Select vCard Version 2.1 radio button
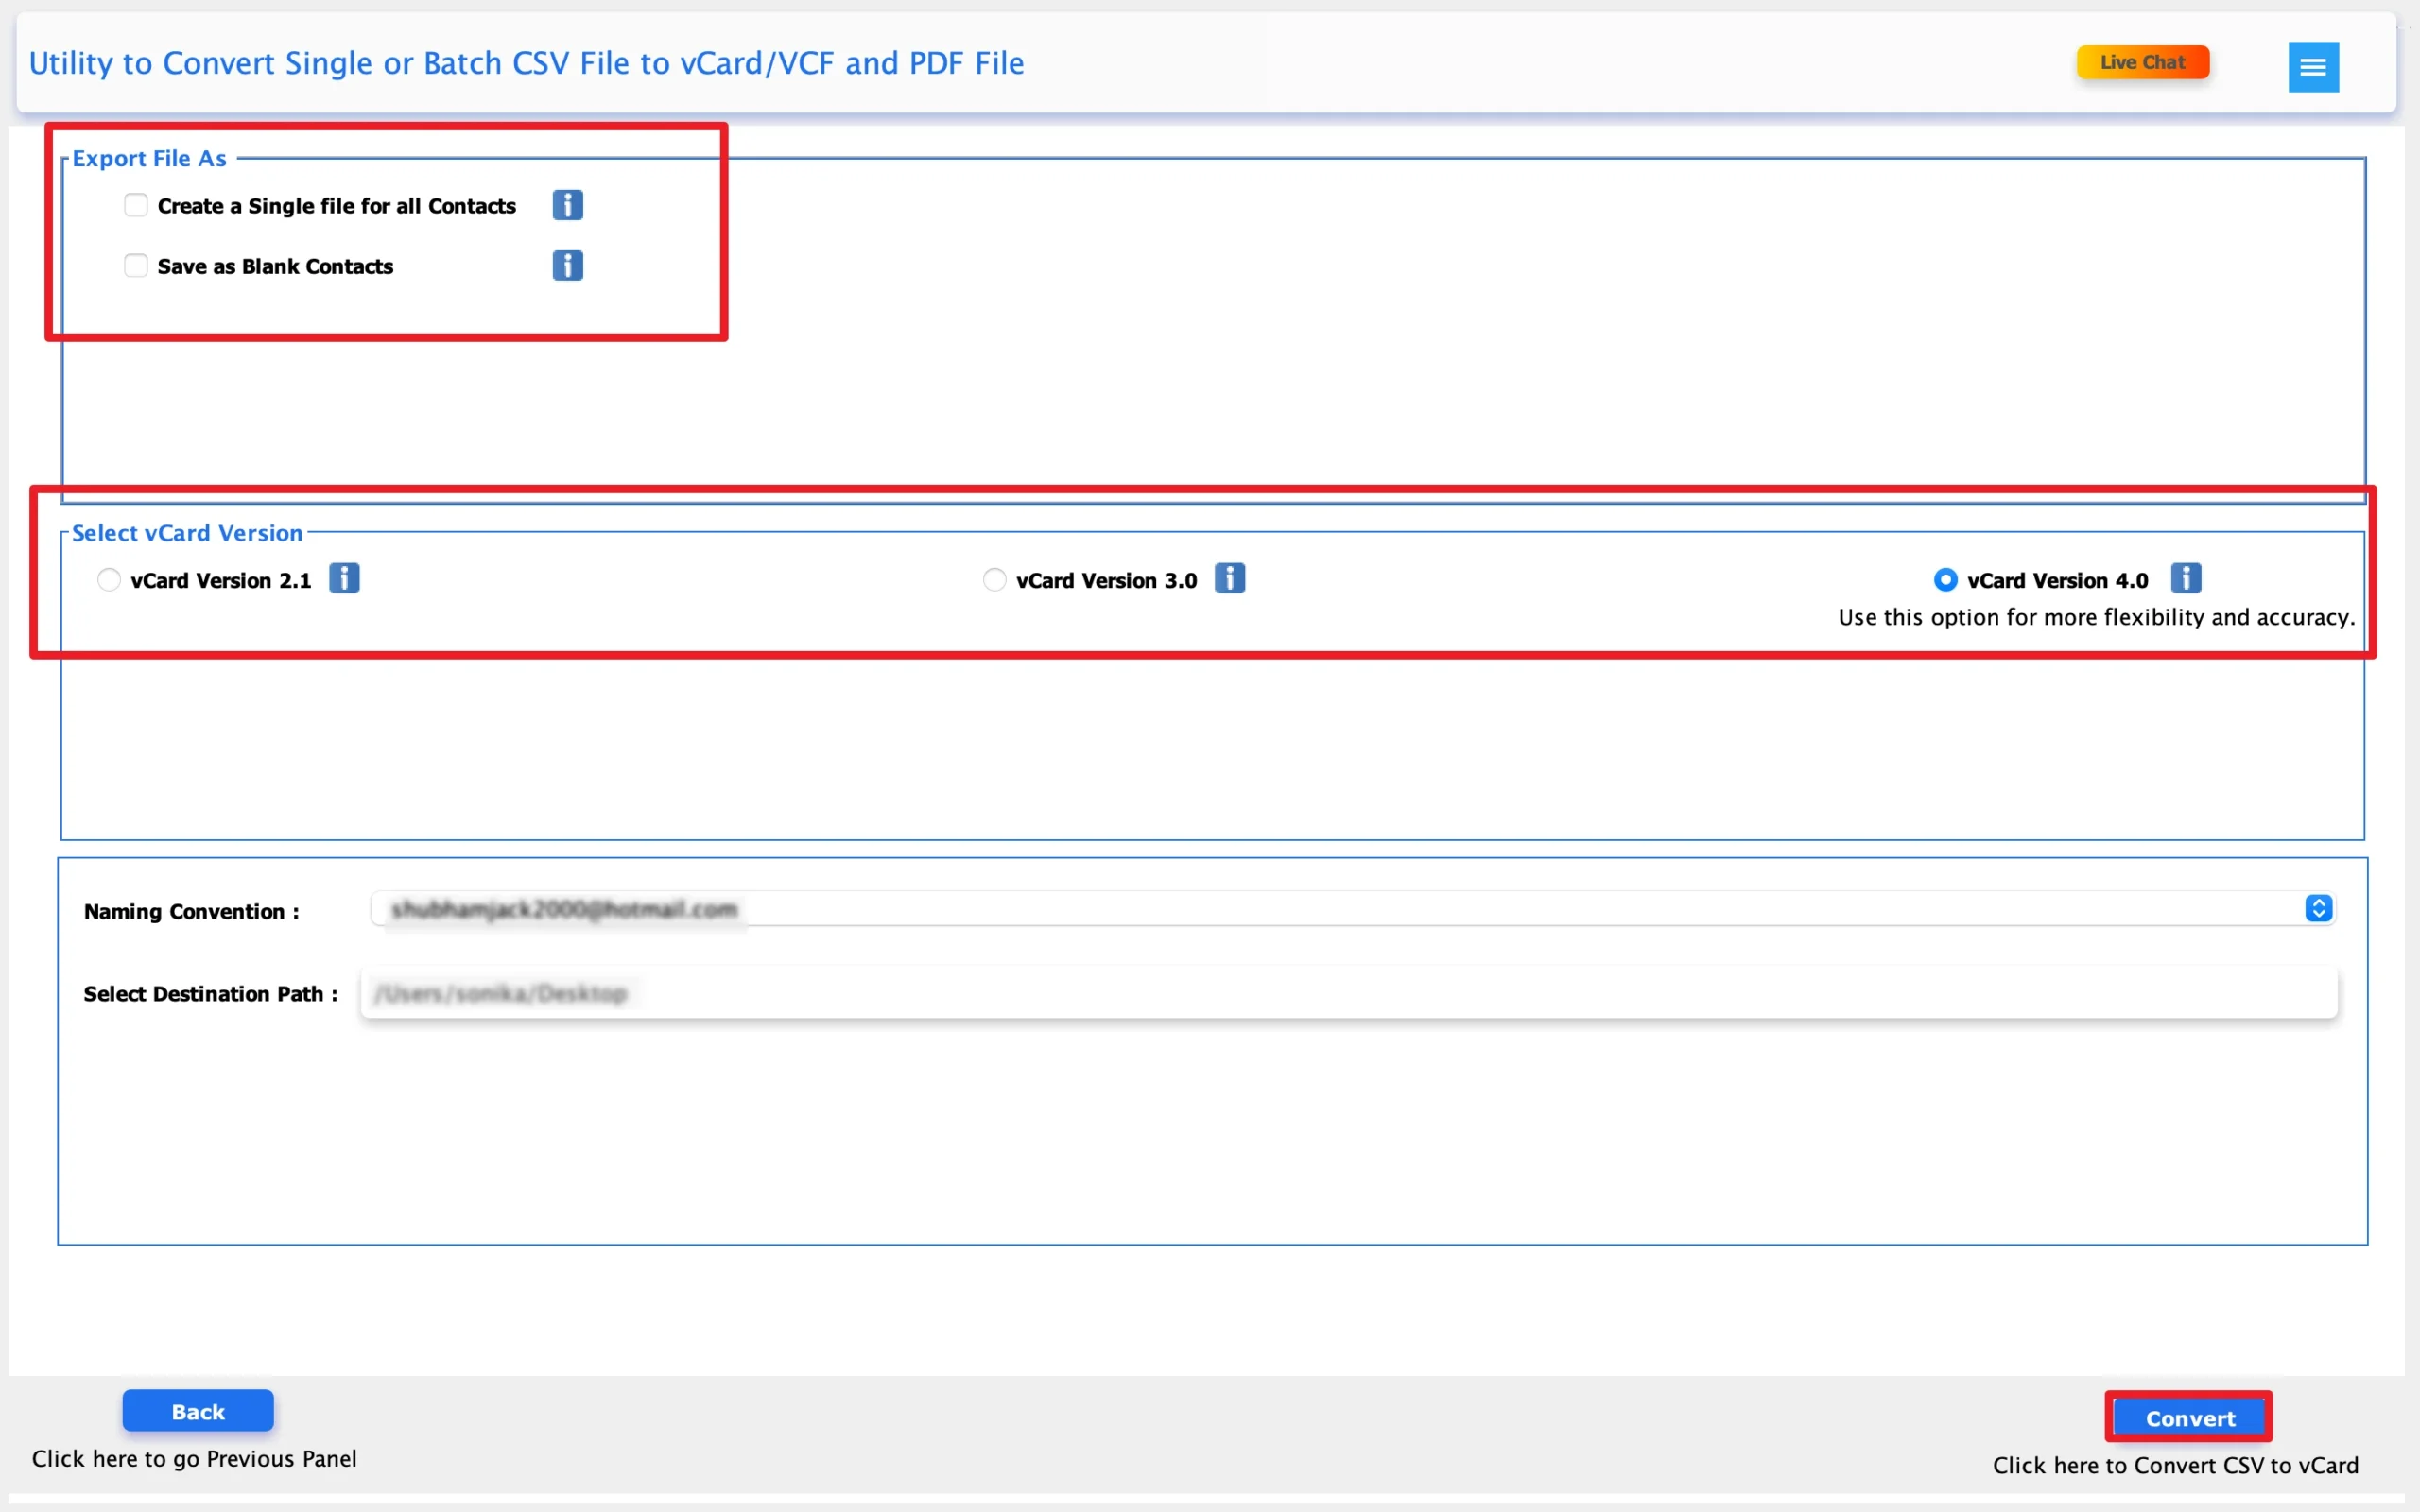Image resolution: width=2420 pixels, height=1512 pixels. [108, 580]
